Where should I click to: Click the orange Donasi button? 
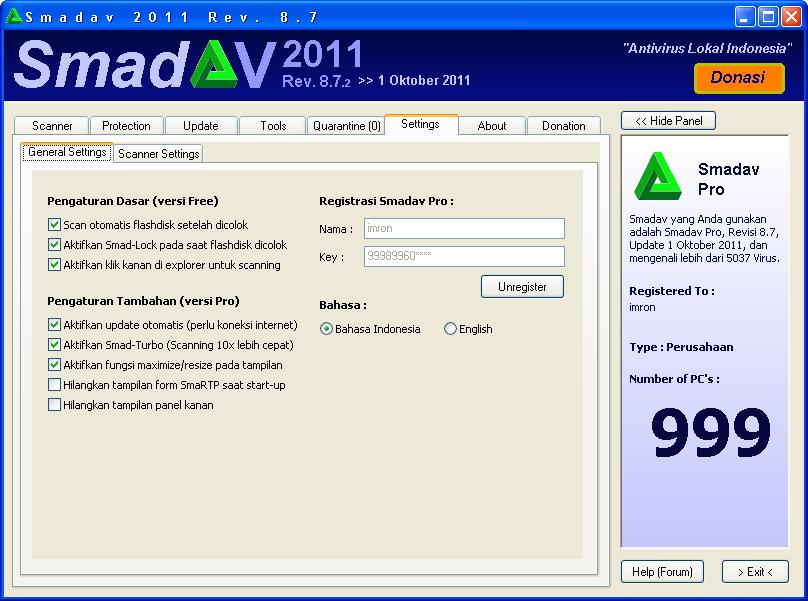click(739, 78)
